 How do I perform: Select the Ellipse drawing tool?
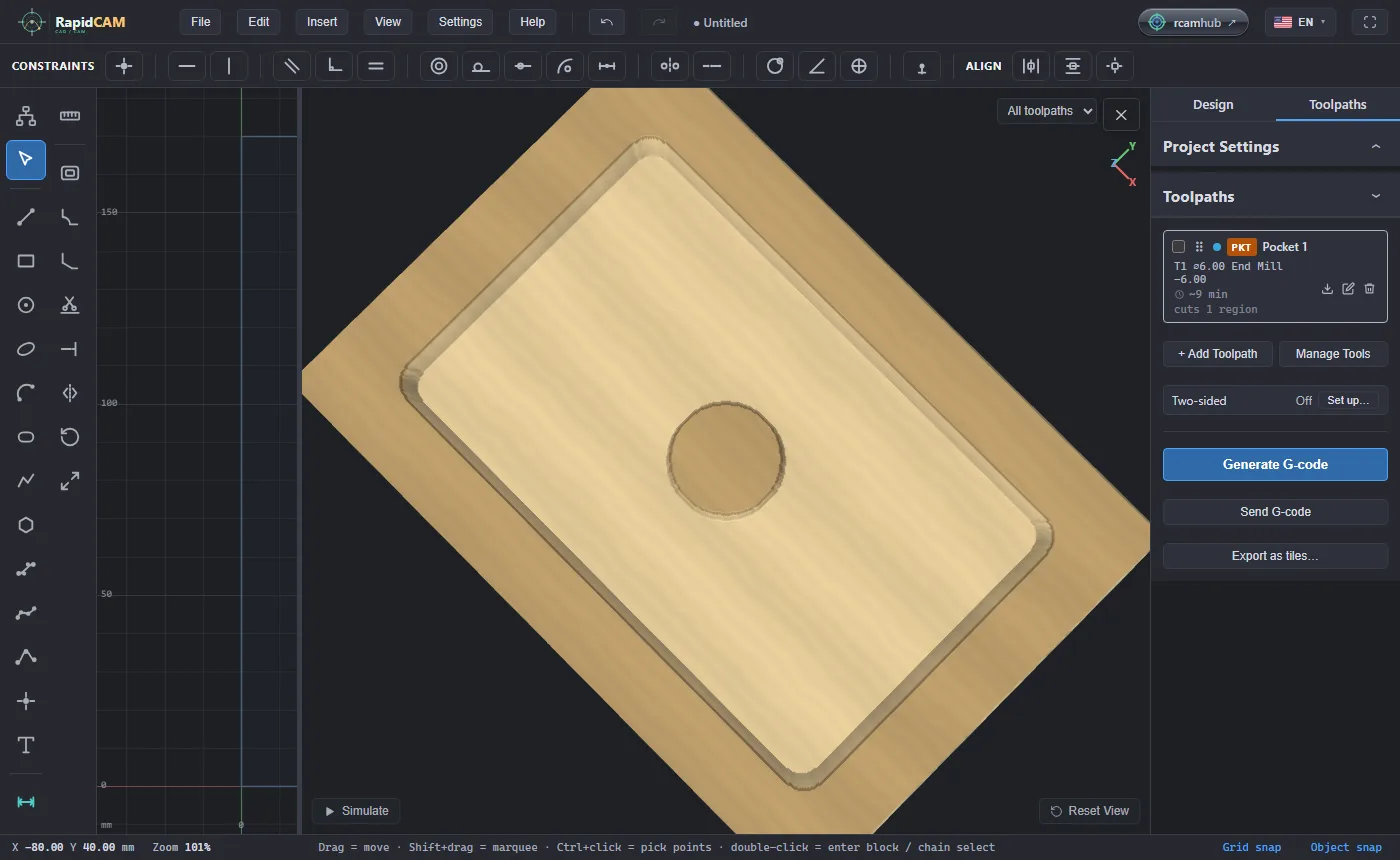26,349
